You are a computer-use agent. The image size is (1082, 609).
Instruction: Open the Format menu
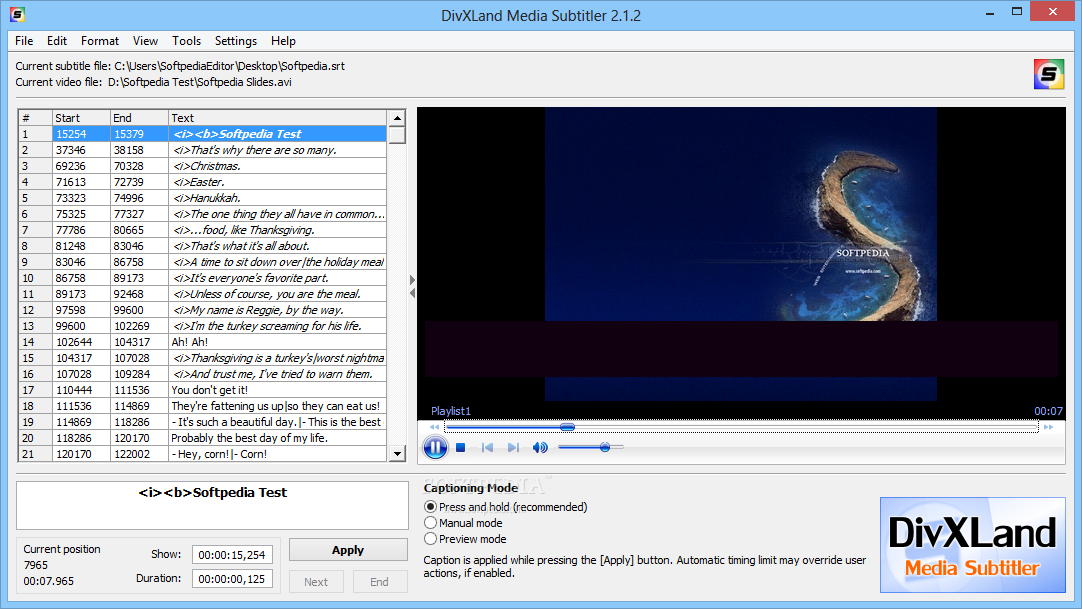[x=99, y=41]
